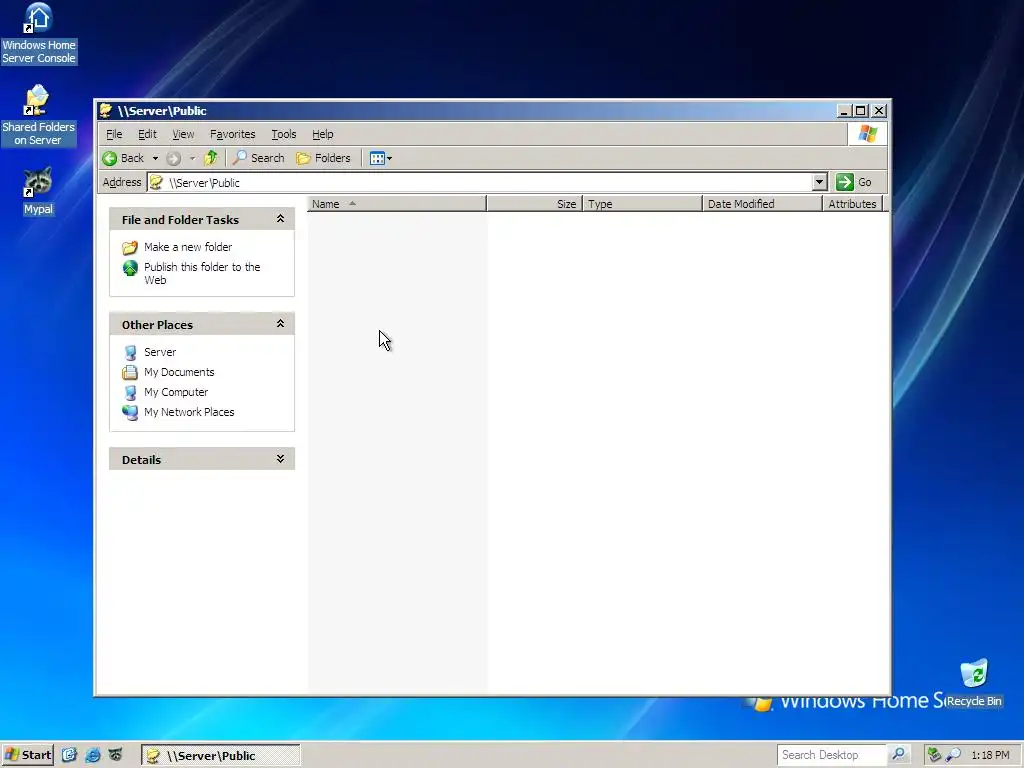
Task: Click the Forward arrow button in toolbar
Action: [173, 158]
